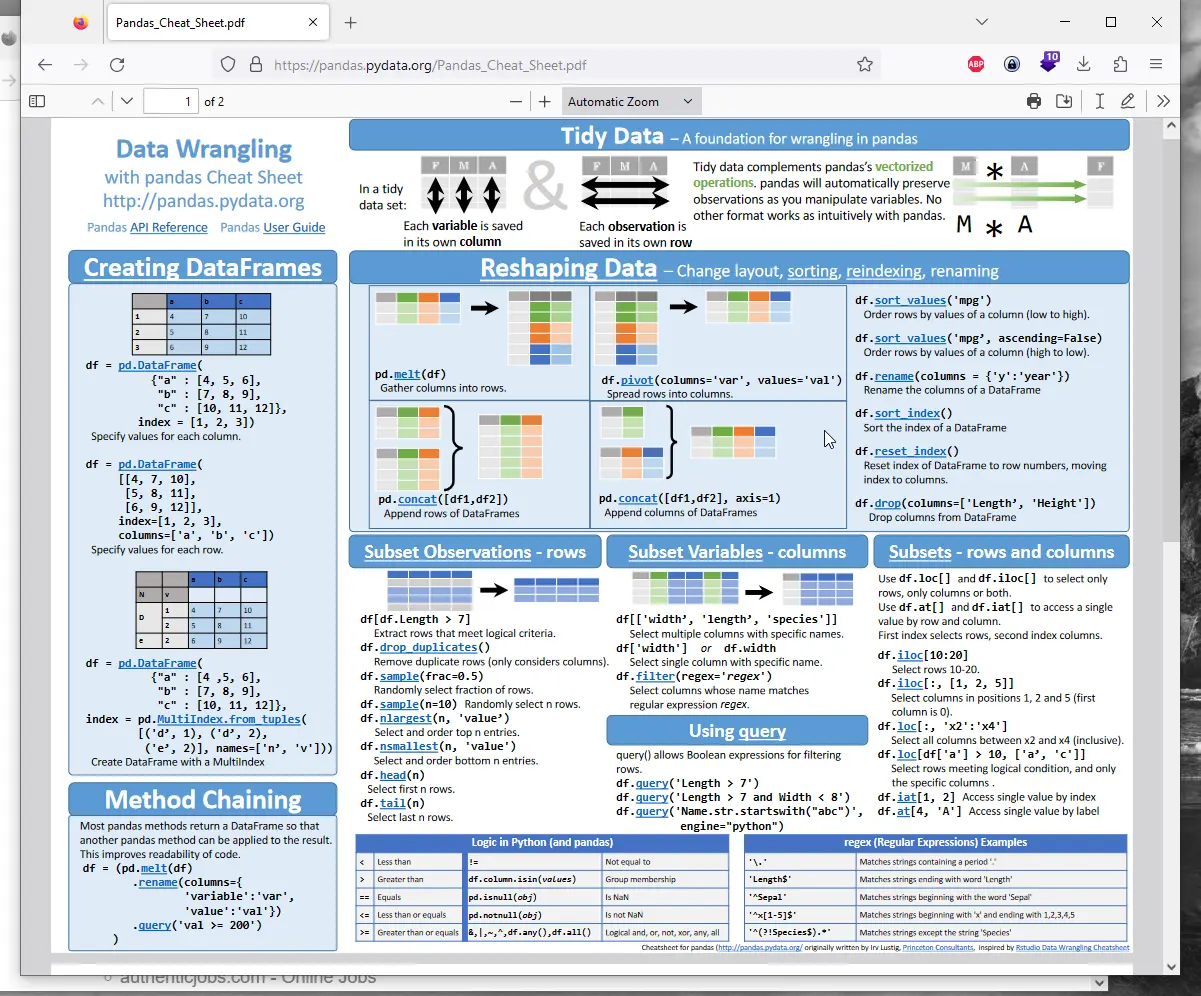This screenshot has width=1201, height=996.
Task: Print the PDF document
Action: click(1034, 101)
